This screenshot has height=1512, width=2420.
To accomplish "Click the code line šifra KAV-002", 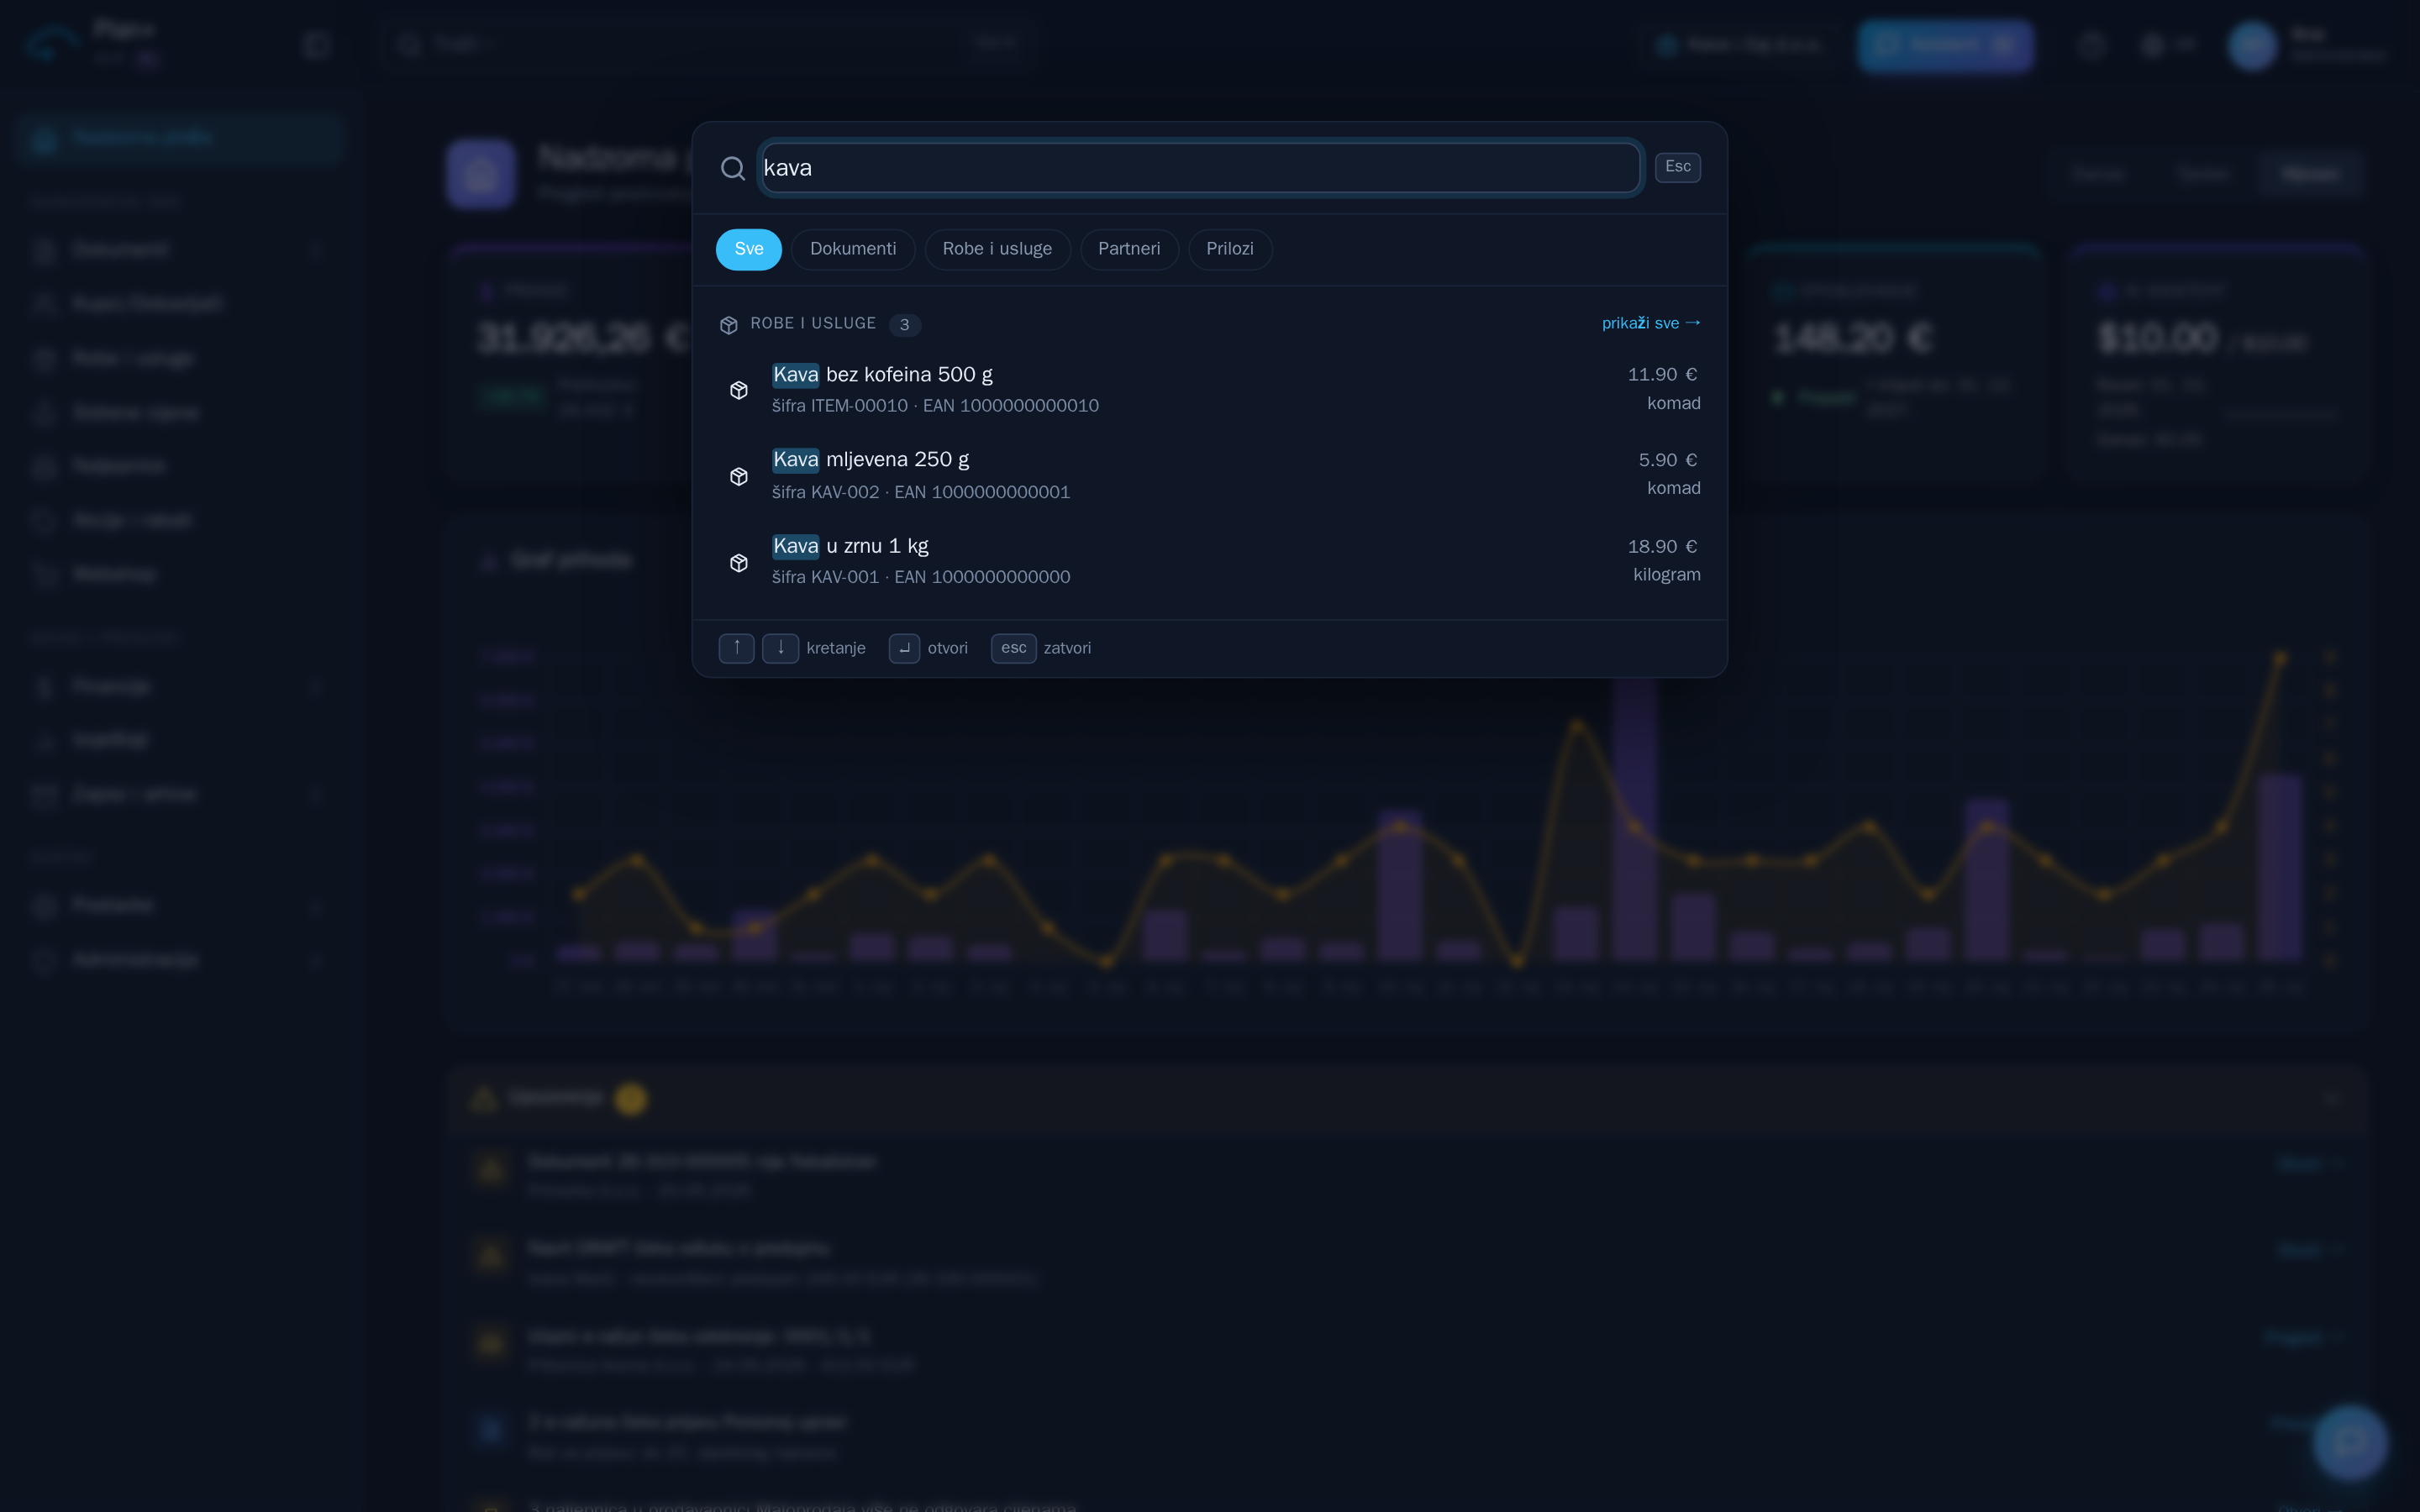I will (x=921, y=492).
